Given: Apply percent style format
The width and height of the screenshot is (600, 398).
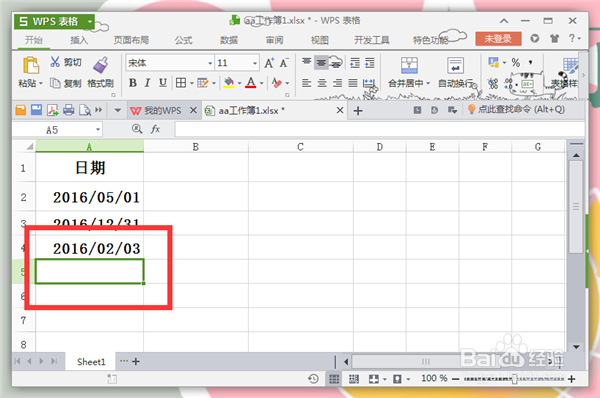Looking at the screenshot, I should 515,62.
